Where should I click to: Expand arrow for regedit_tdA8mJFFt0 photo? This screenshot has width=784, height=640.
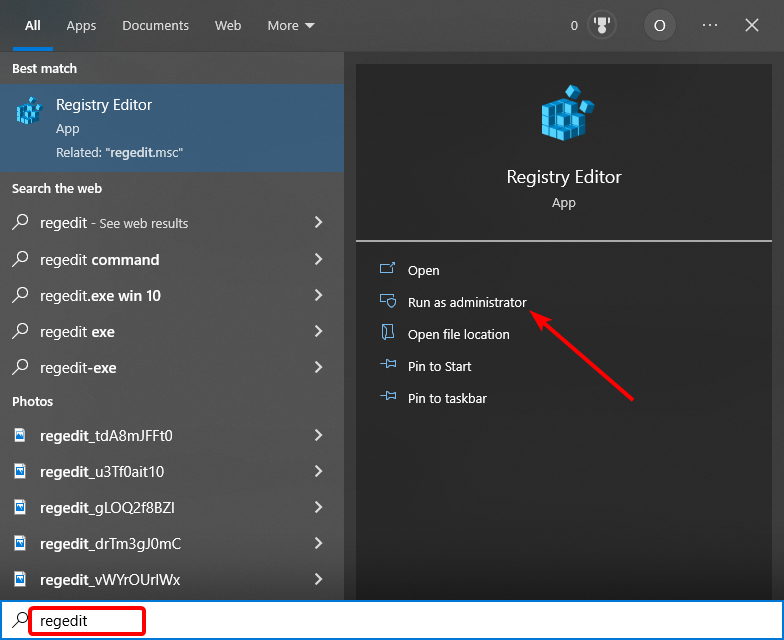tap(318, 435)
